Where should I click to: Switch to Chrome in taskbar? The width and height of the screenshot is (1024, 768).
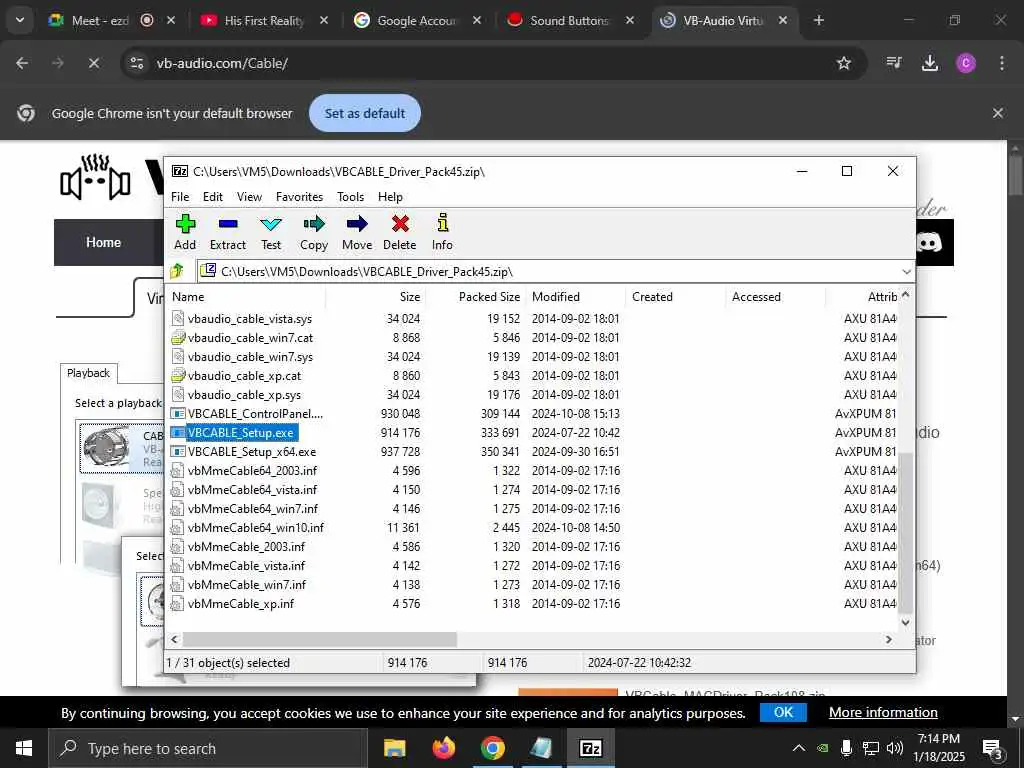point(492,748)
